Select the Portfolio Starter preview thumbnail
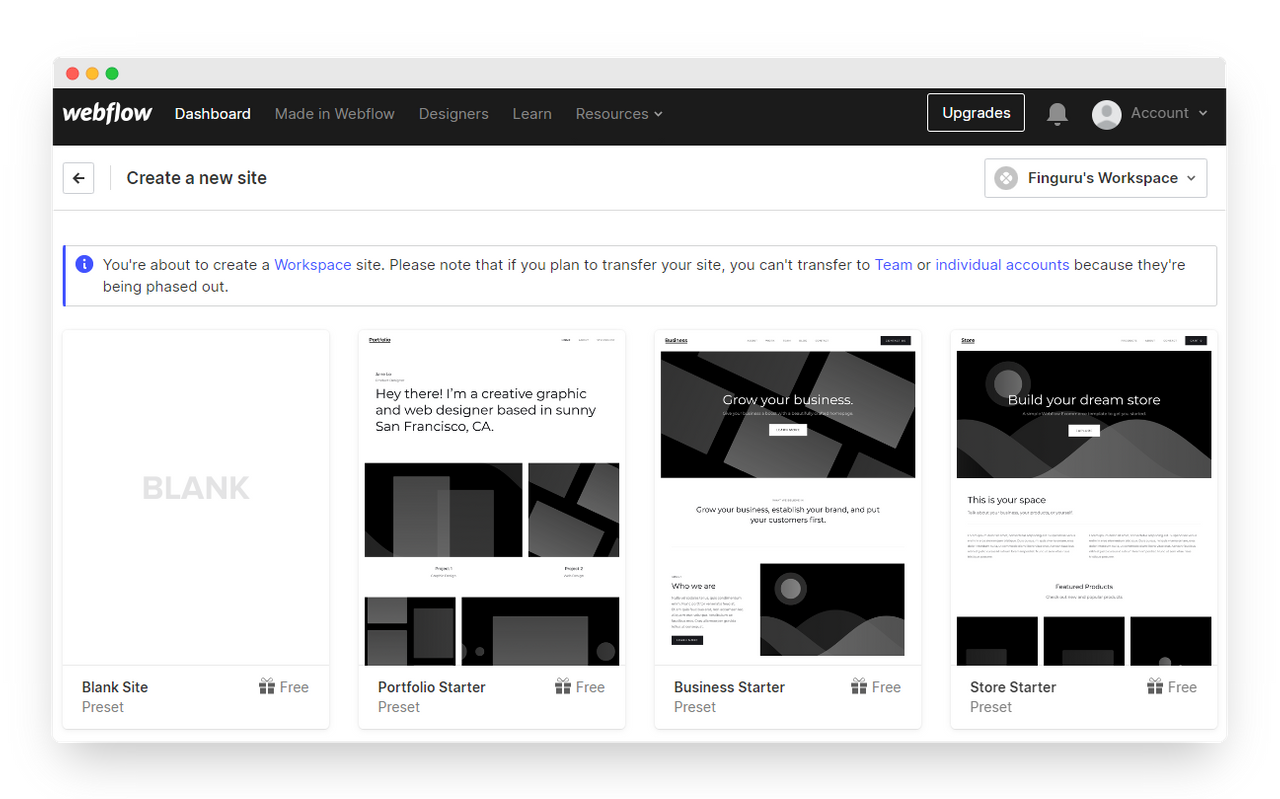Image resolution: width=1280 pixels, height=799 pixels. [x=492, y=498]
